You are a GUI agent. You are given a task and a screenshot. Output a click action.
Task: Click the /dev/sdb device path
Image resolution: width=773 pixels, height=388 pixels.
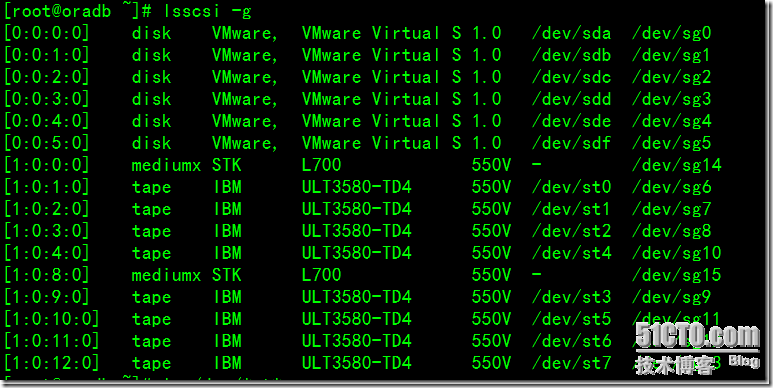pos(571,55)
